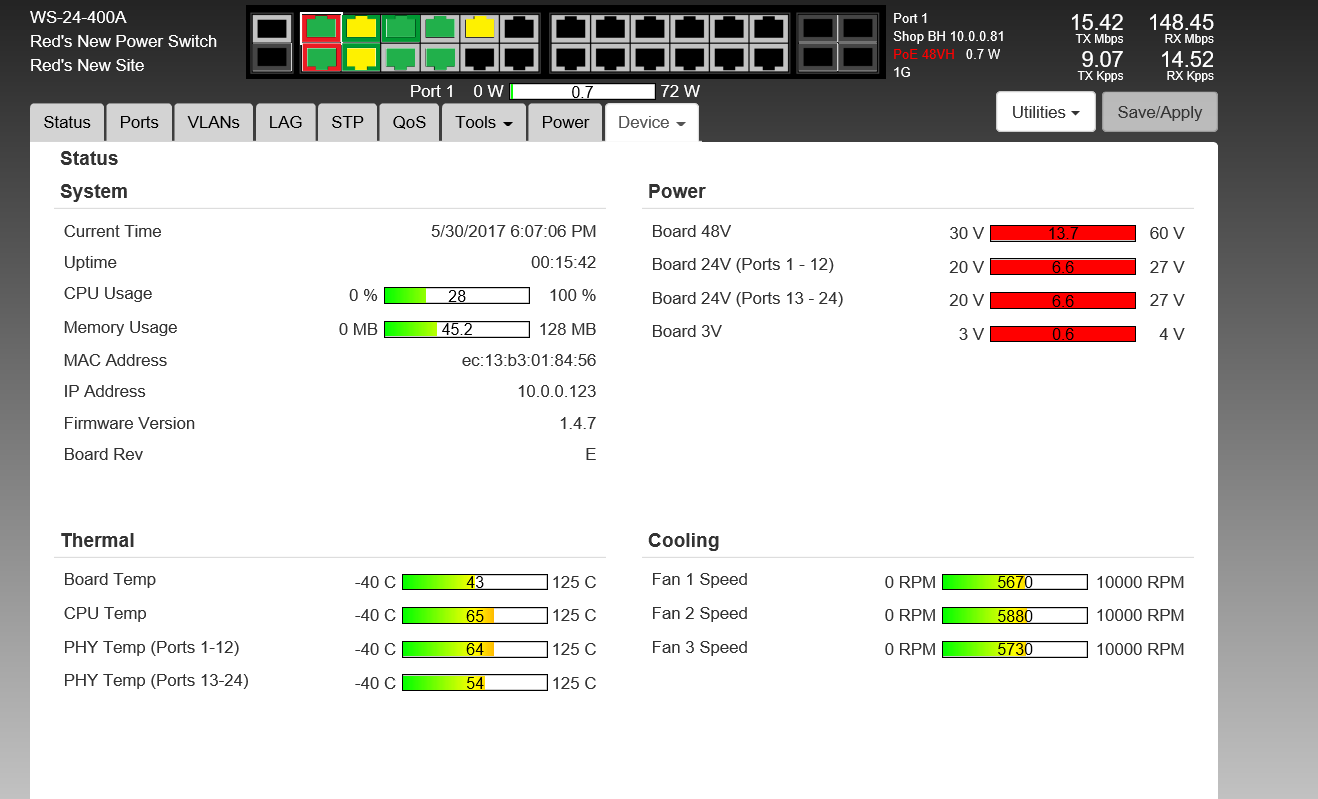The width and height of the screenshot is (1318, 799).
Task: Click the CPU Usage progress bar
Action: [x=456, y=296]
